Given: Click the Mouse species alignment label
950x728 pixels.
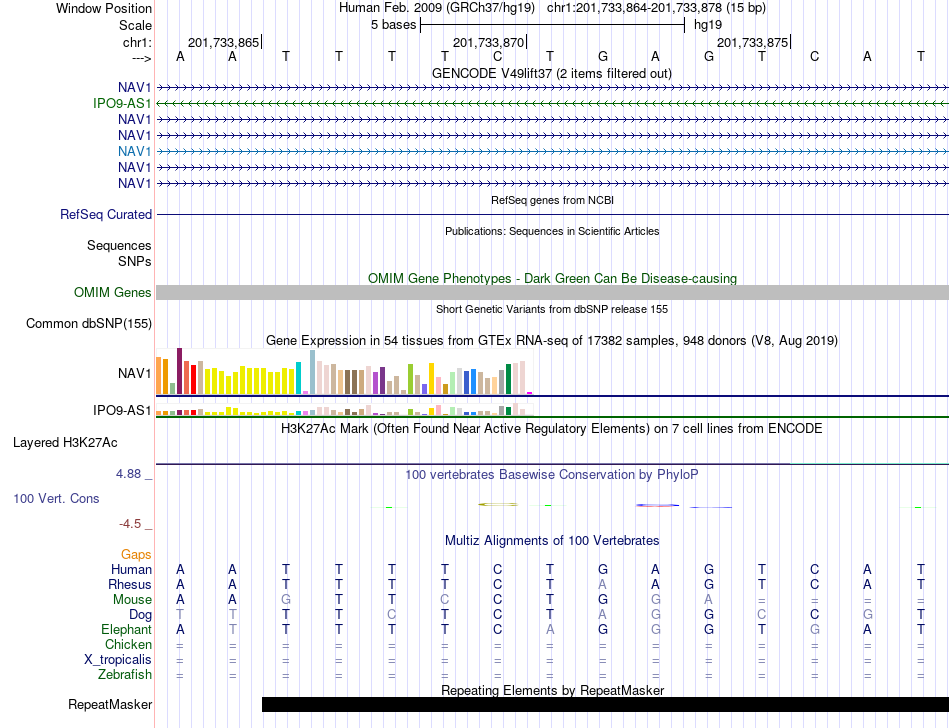Looking at the screenshot, I should click(132, 600).
